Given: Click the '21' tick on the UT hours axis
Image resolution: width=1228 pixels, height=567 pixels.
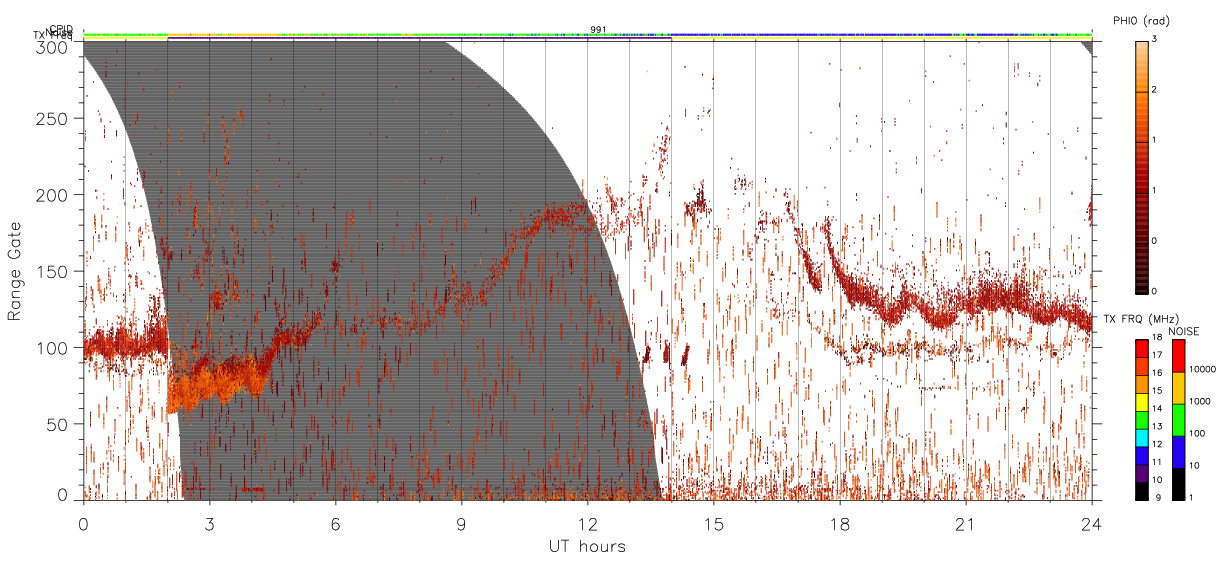Looking at the screenshot, I should (x=965, y=524).
